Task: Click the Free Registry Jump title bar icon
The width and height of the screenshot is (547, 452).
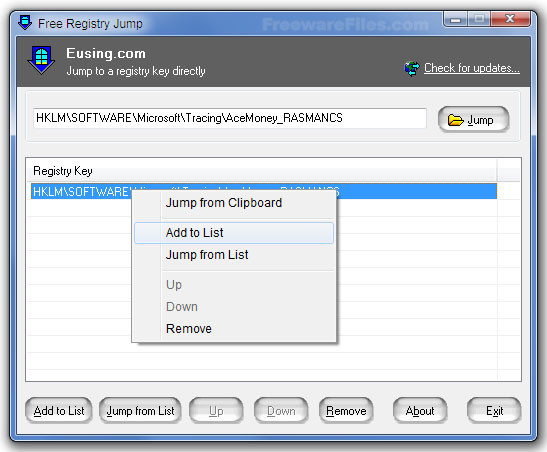Action: (25, 23)
